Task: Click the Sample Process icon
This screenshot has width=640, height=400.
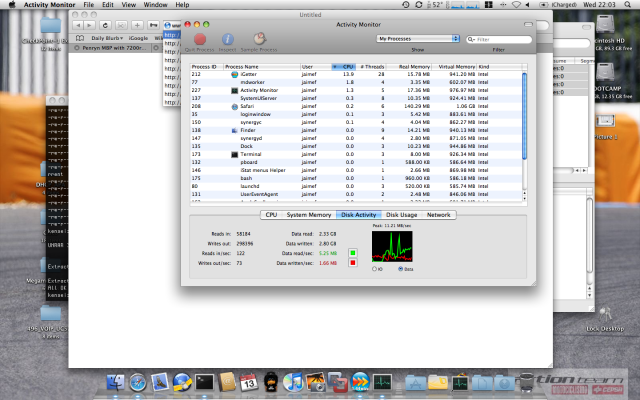Action: (x=259, y=39)
